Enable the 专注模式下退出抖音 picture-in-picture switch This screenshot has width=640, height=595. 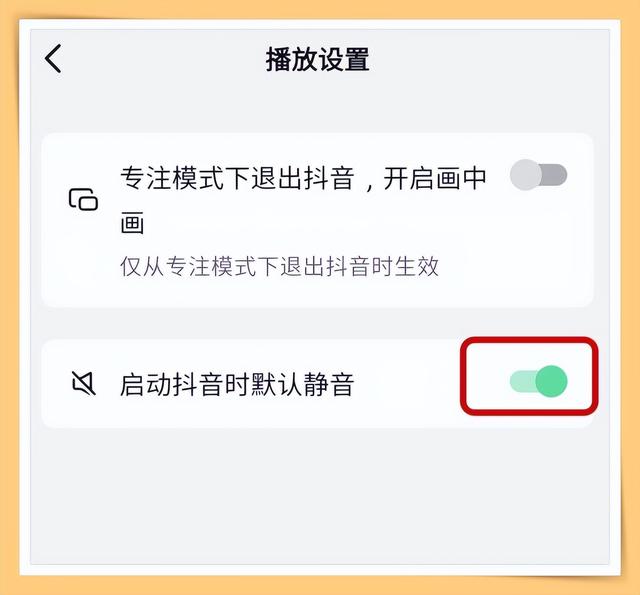[x=538, y=175]
